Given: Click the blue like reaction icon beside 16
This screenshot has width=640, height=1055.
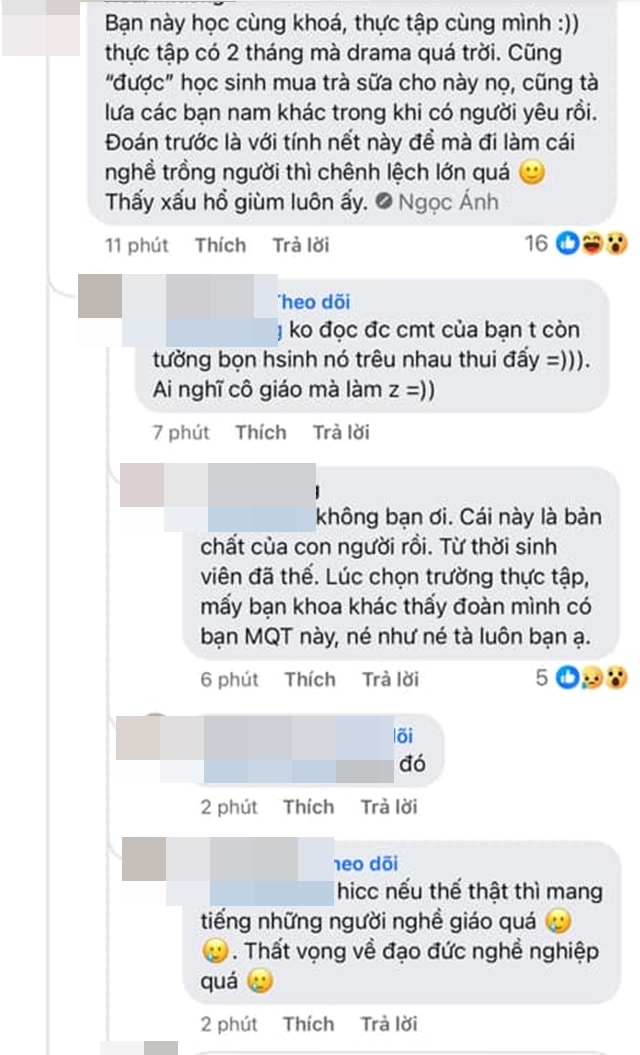Looking at the screenshot, I should pos(567,244).
